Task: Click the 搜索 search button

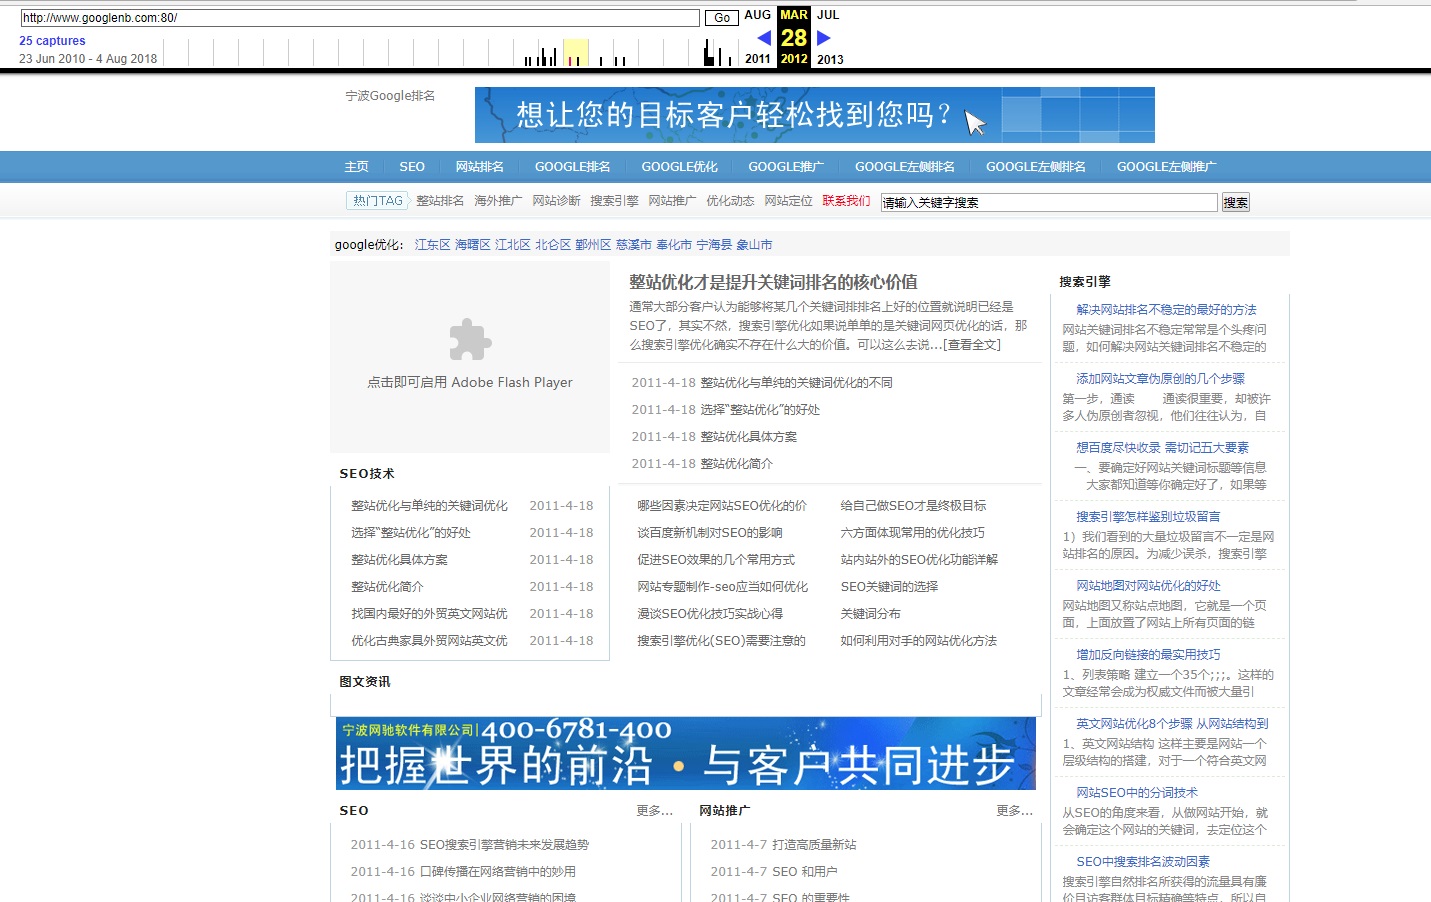Action: pyautogui.click(x=1236, y=201)
